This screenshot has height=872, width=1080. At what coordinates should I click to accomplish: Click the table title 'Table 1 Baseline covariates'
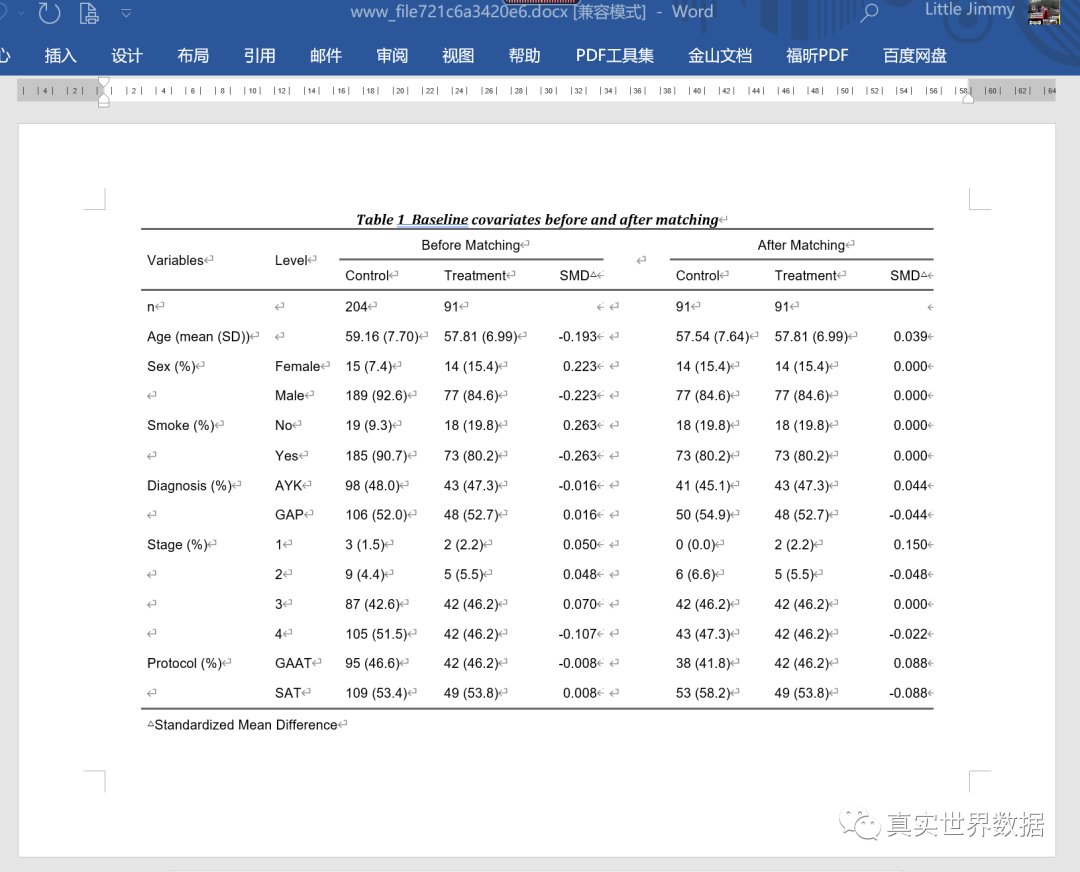click(537, 220)
